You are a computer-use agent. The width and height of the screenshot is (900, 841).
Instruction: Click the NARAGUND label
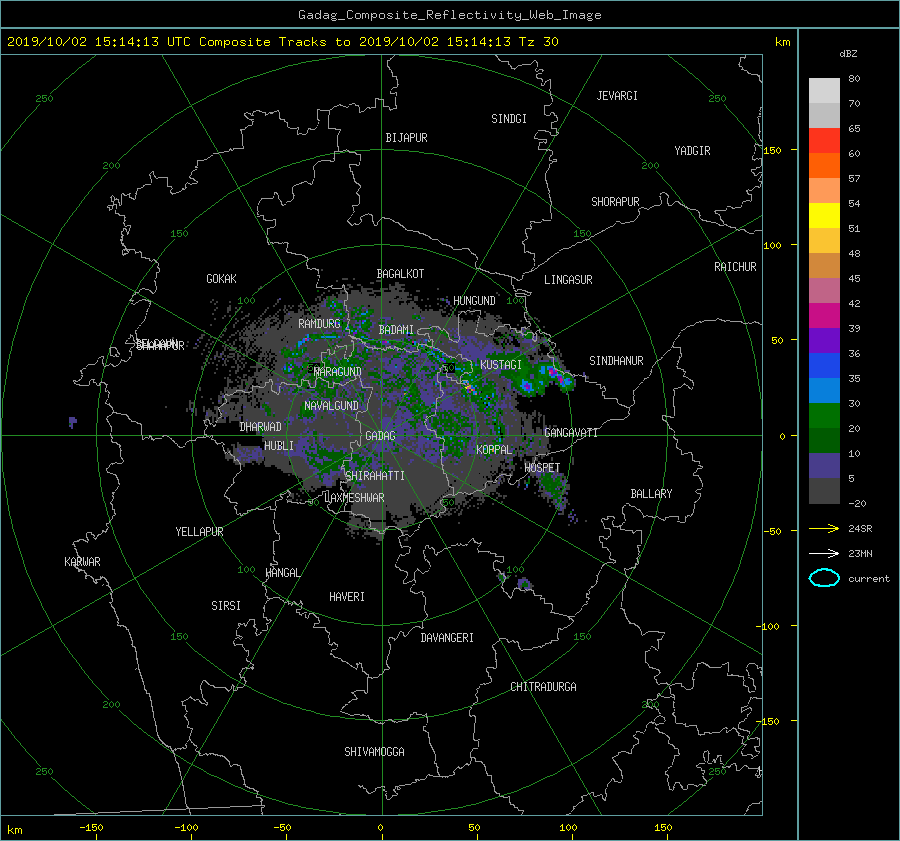tap(338, 371)
